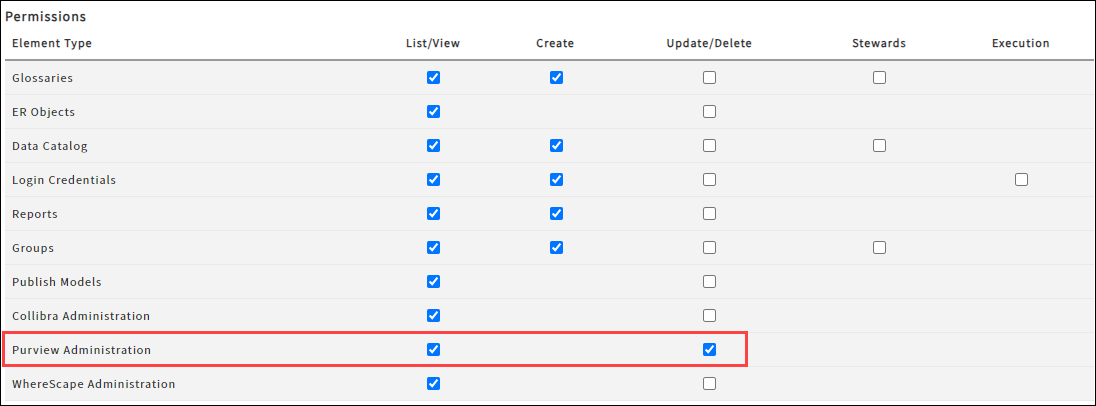
Task: Uncheck Purview Administration Update/Delete checkbox
Action: (x=709, y=349)
